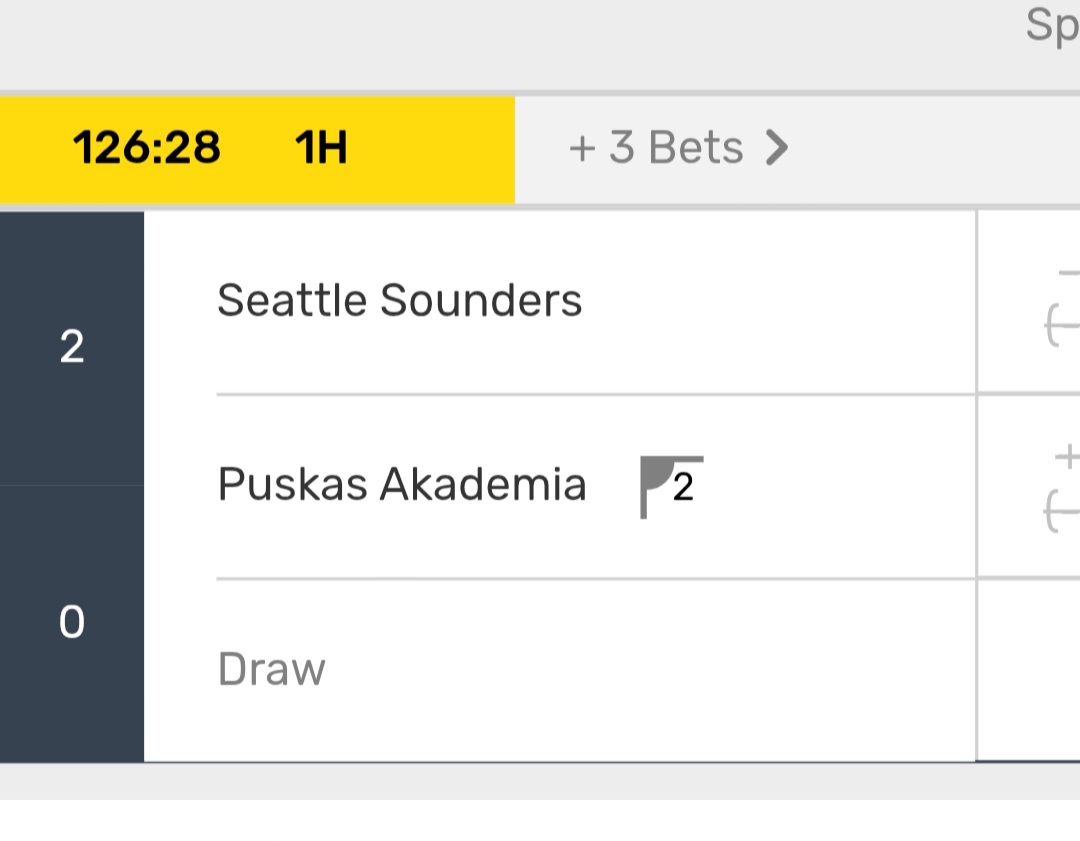This screenshot has width=1080, height=841.
Task: Click the 126:28 match timer
Action: (x=146, y=148)
